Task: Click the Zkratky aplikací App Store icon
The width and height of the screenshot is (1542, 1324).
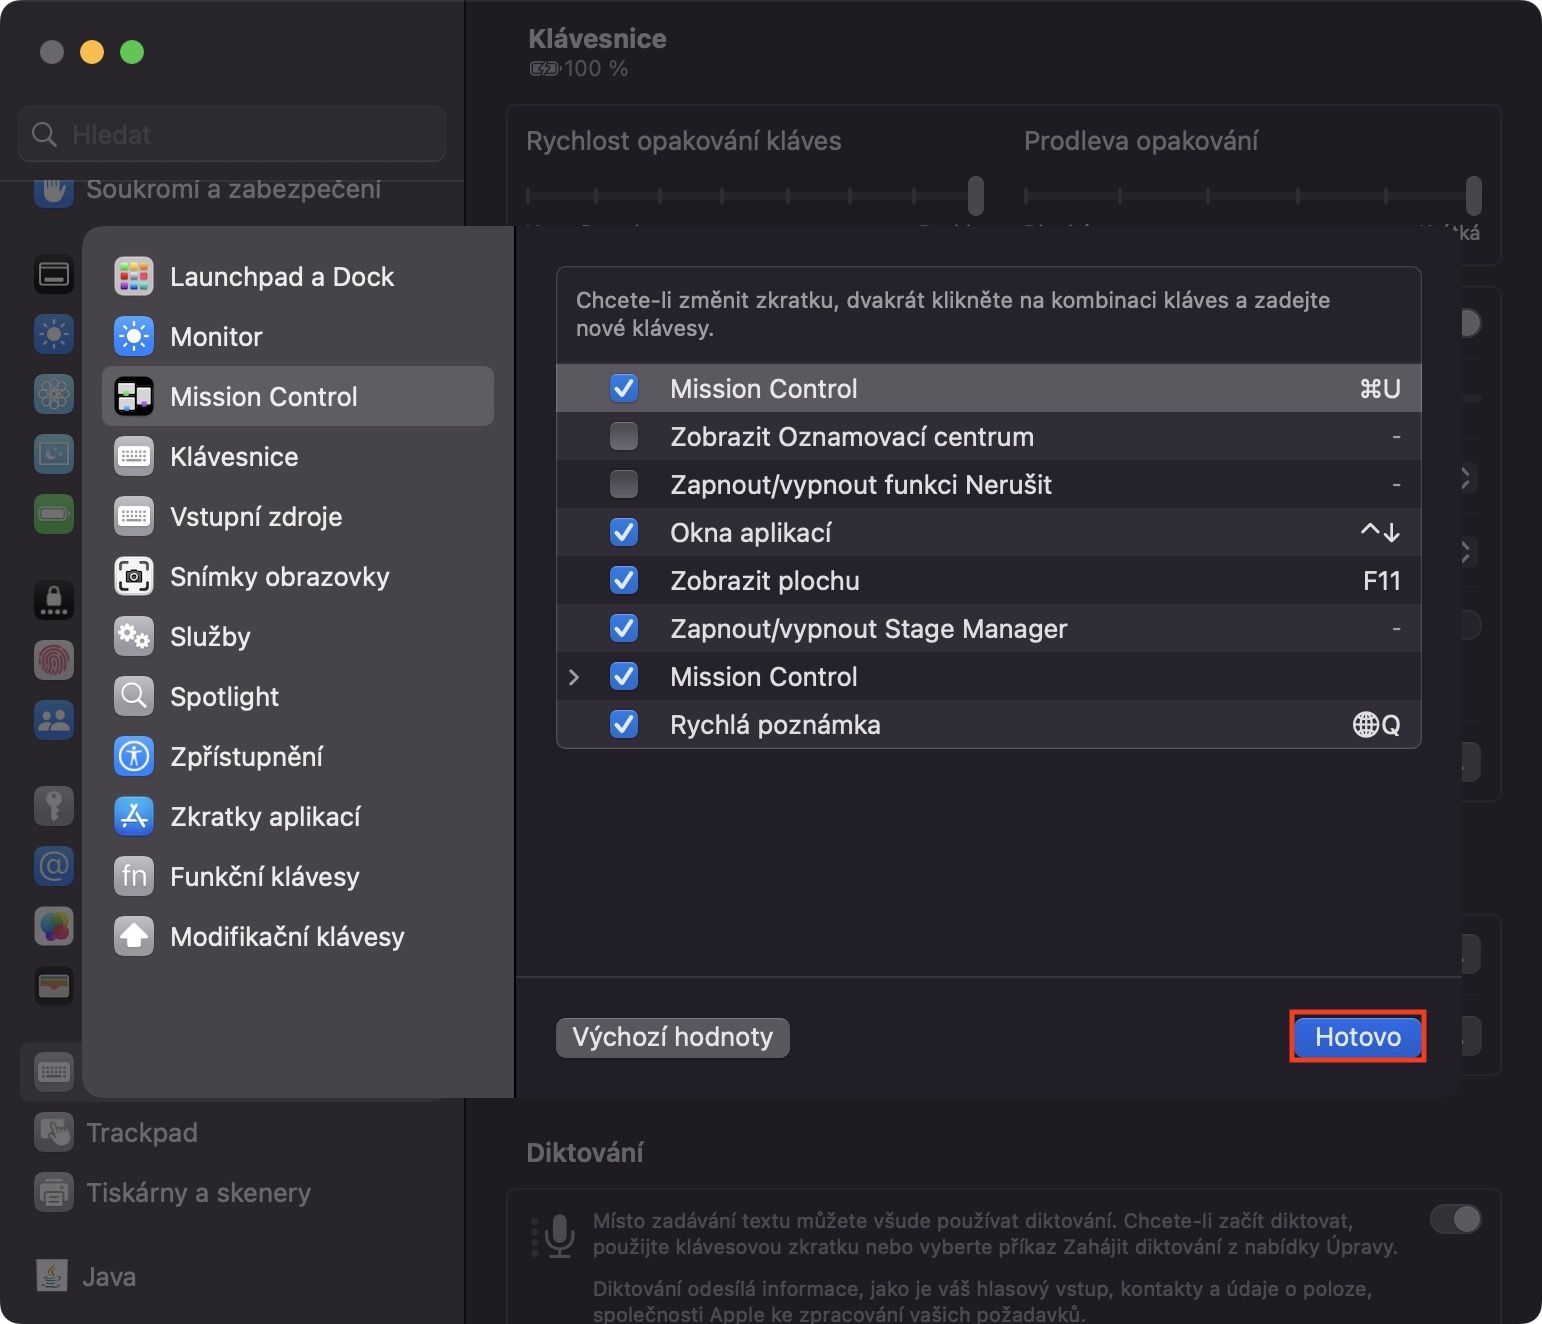Action: [x=134, y=817]
